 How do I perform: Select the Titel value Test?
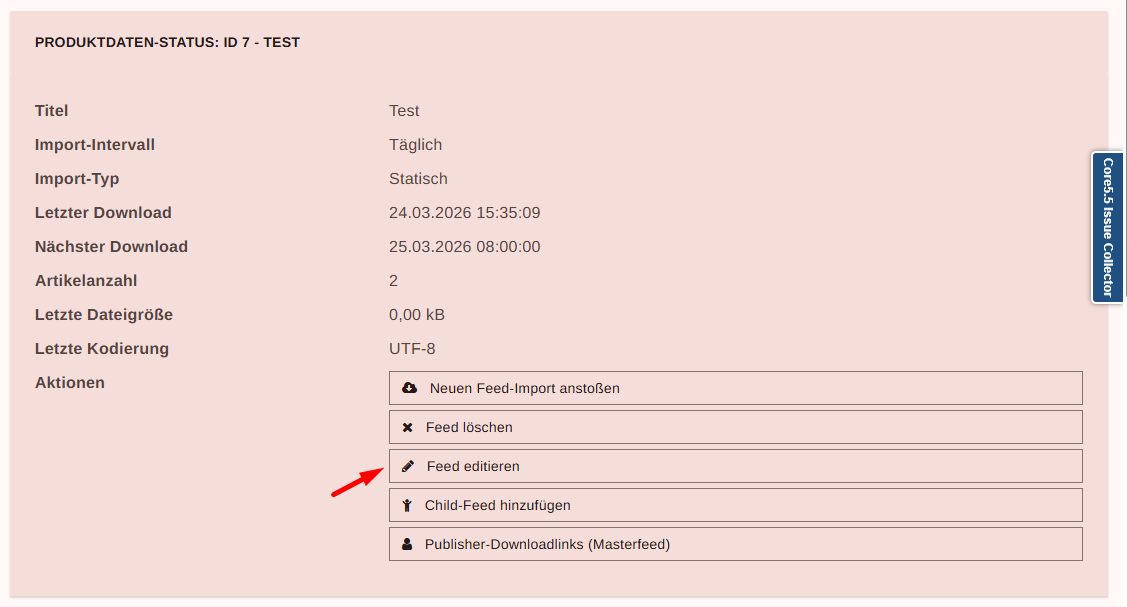click(404, 111)
